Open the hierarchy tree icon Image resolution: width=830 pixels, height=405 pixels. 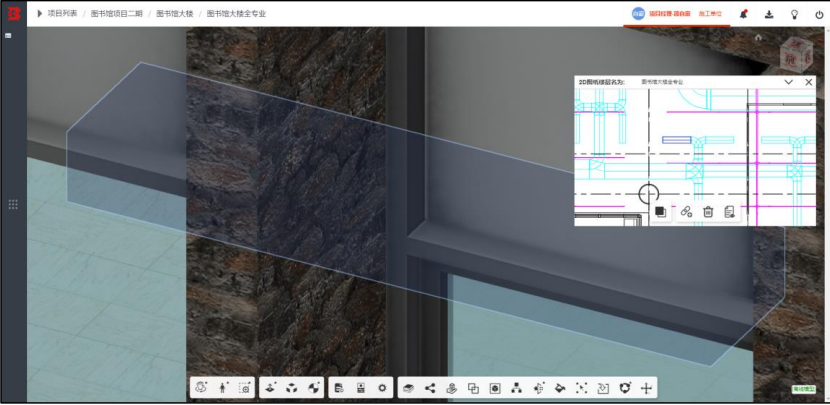tap(517, 388)
